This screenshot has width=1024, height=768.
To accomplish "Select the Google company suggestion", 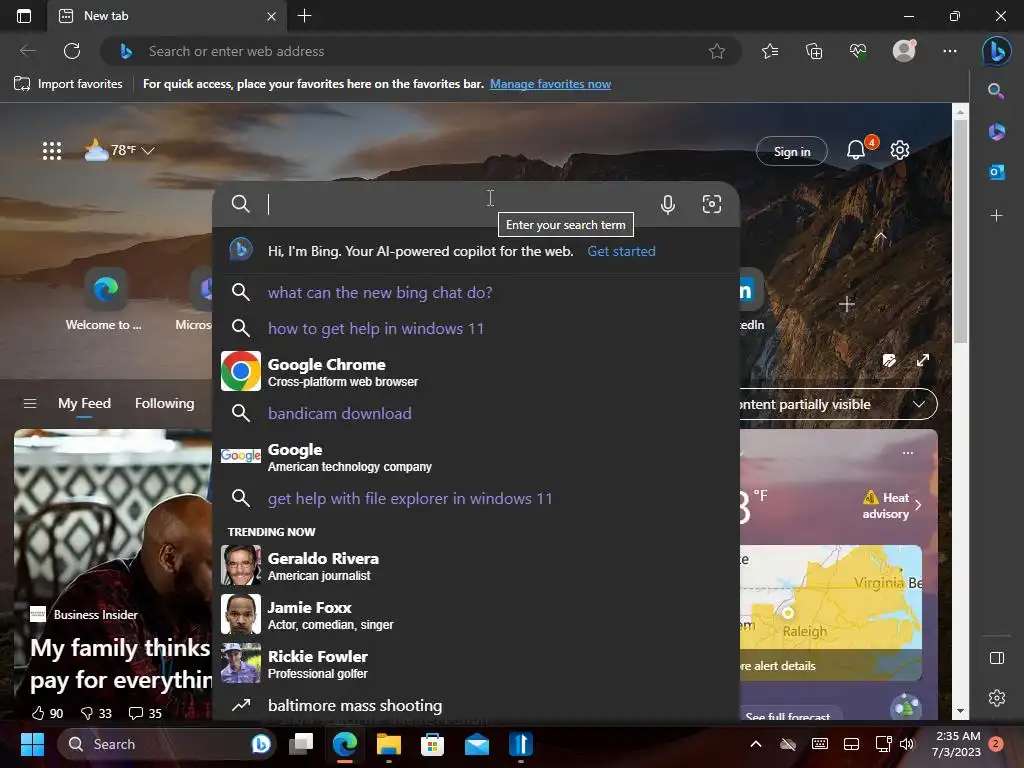I will [476, 456].
